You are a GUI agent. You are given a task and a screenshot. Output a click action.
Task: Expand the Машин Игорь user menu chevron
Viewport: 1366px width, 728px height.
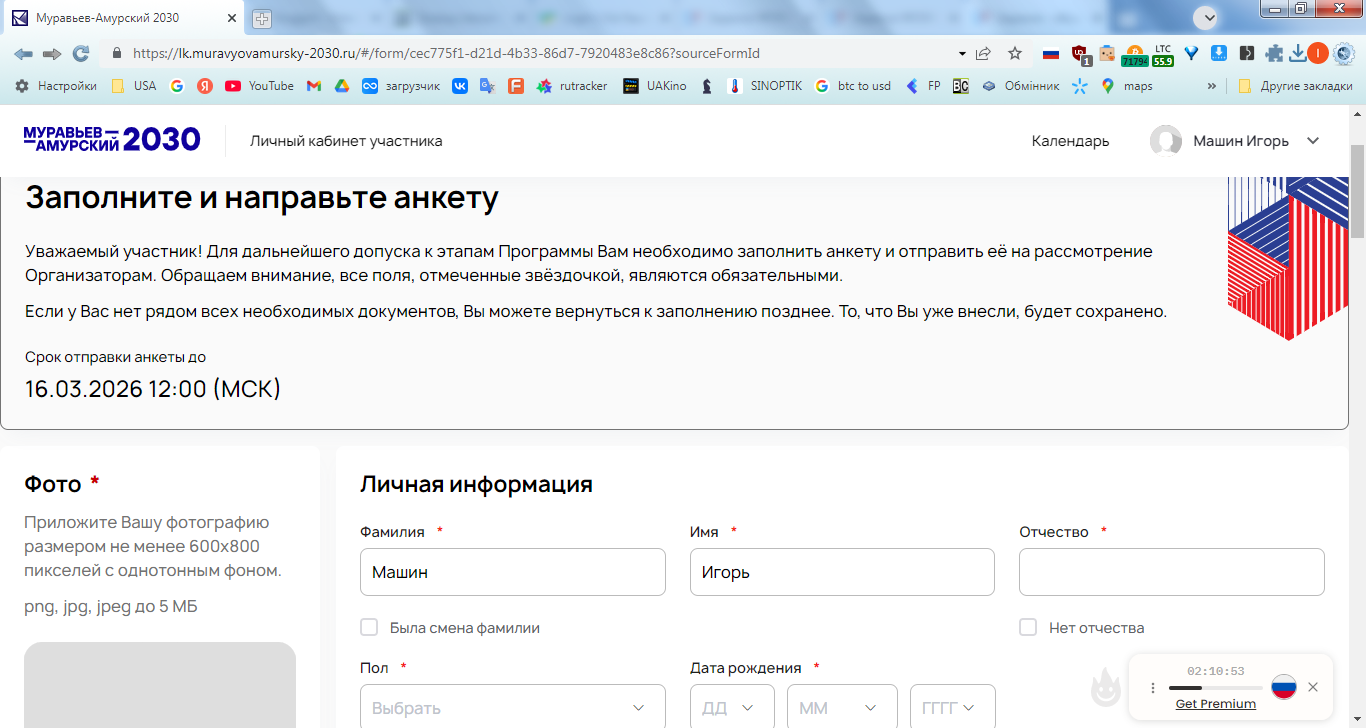[1313, 141]
